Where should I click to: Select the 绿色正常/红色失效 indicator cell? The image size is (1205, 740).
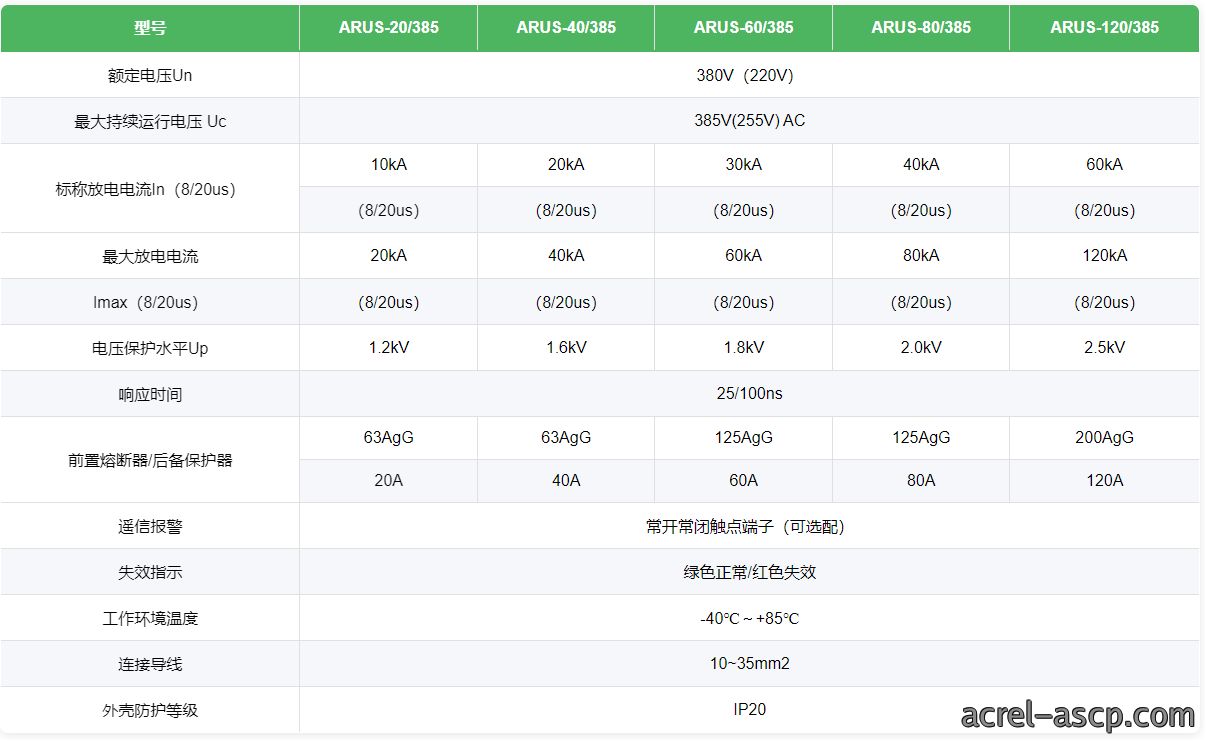(749, 572)
